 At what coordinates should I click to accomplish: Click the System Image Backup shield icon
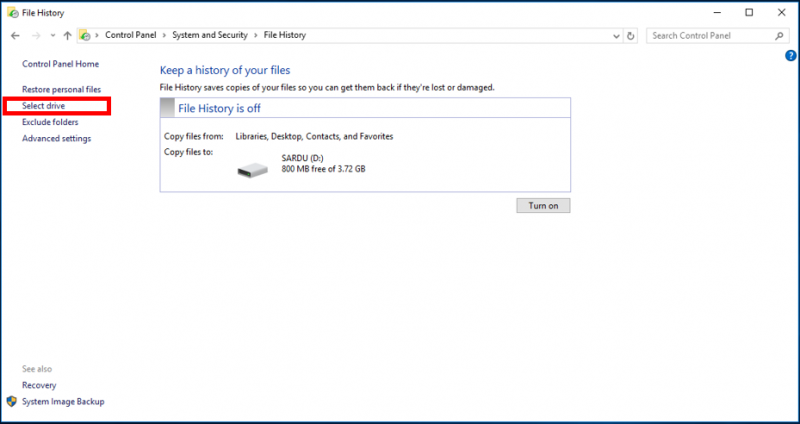point(12,402)
